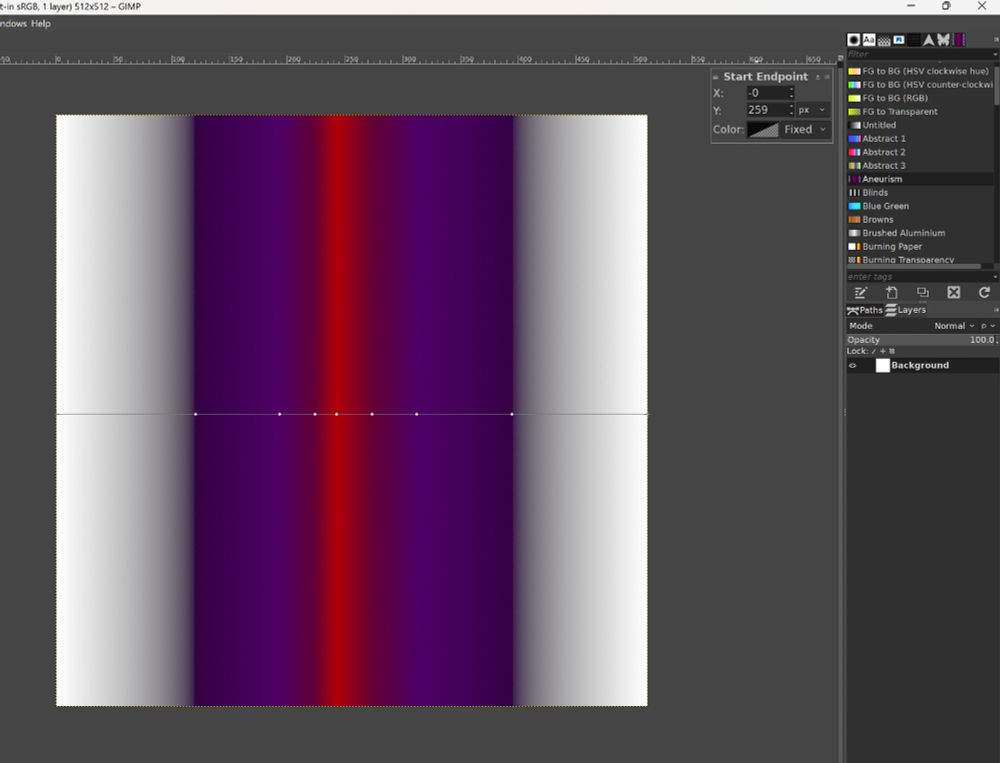Open the Windows menu
1000x763 pixels.
click(x=13, y=24)
